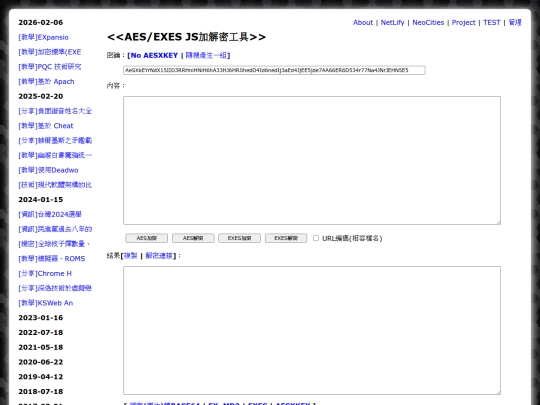Click the AES解密 button
This screenshot has width=540, height=405.
tap(193, 238)
